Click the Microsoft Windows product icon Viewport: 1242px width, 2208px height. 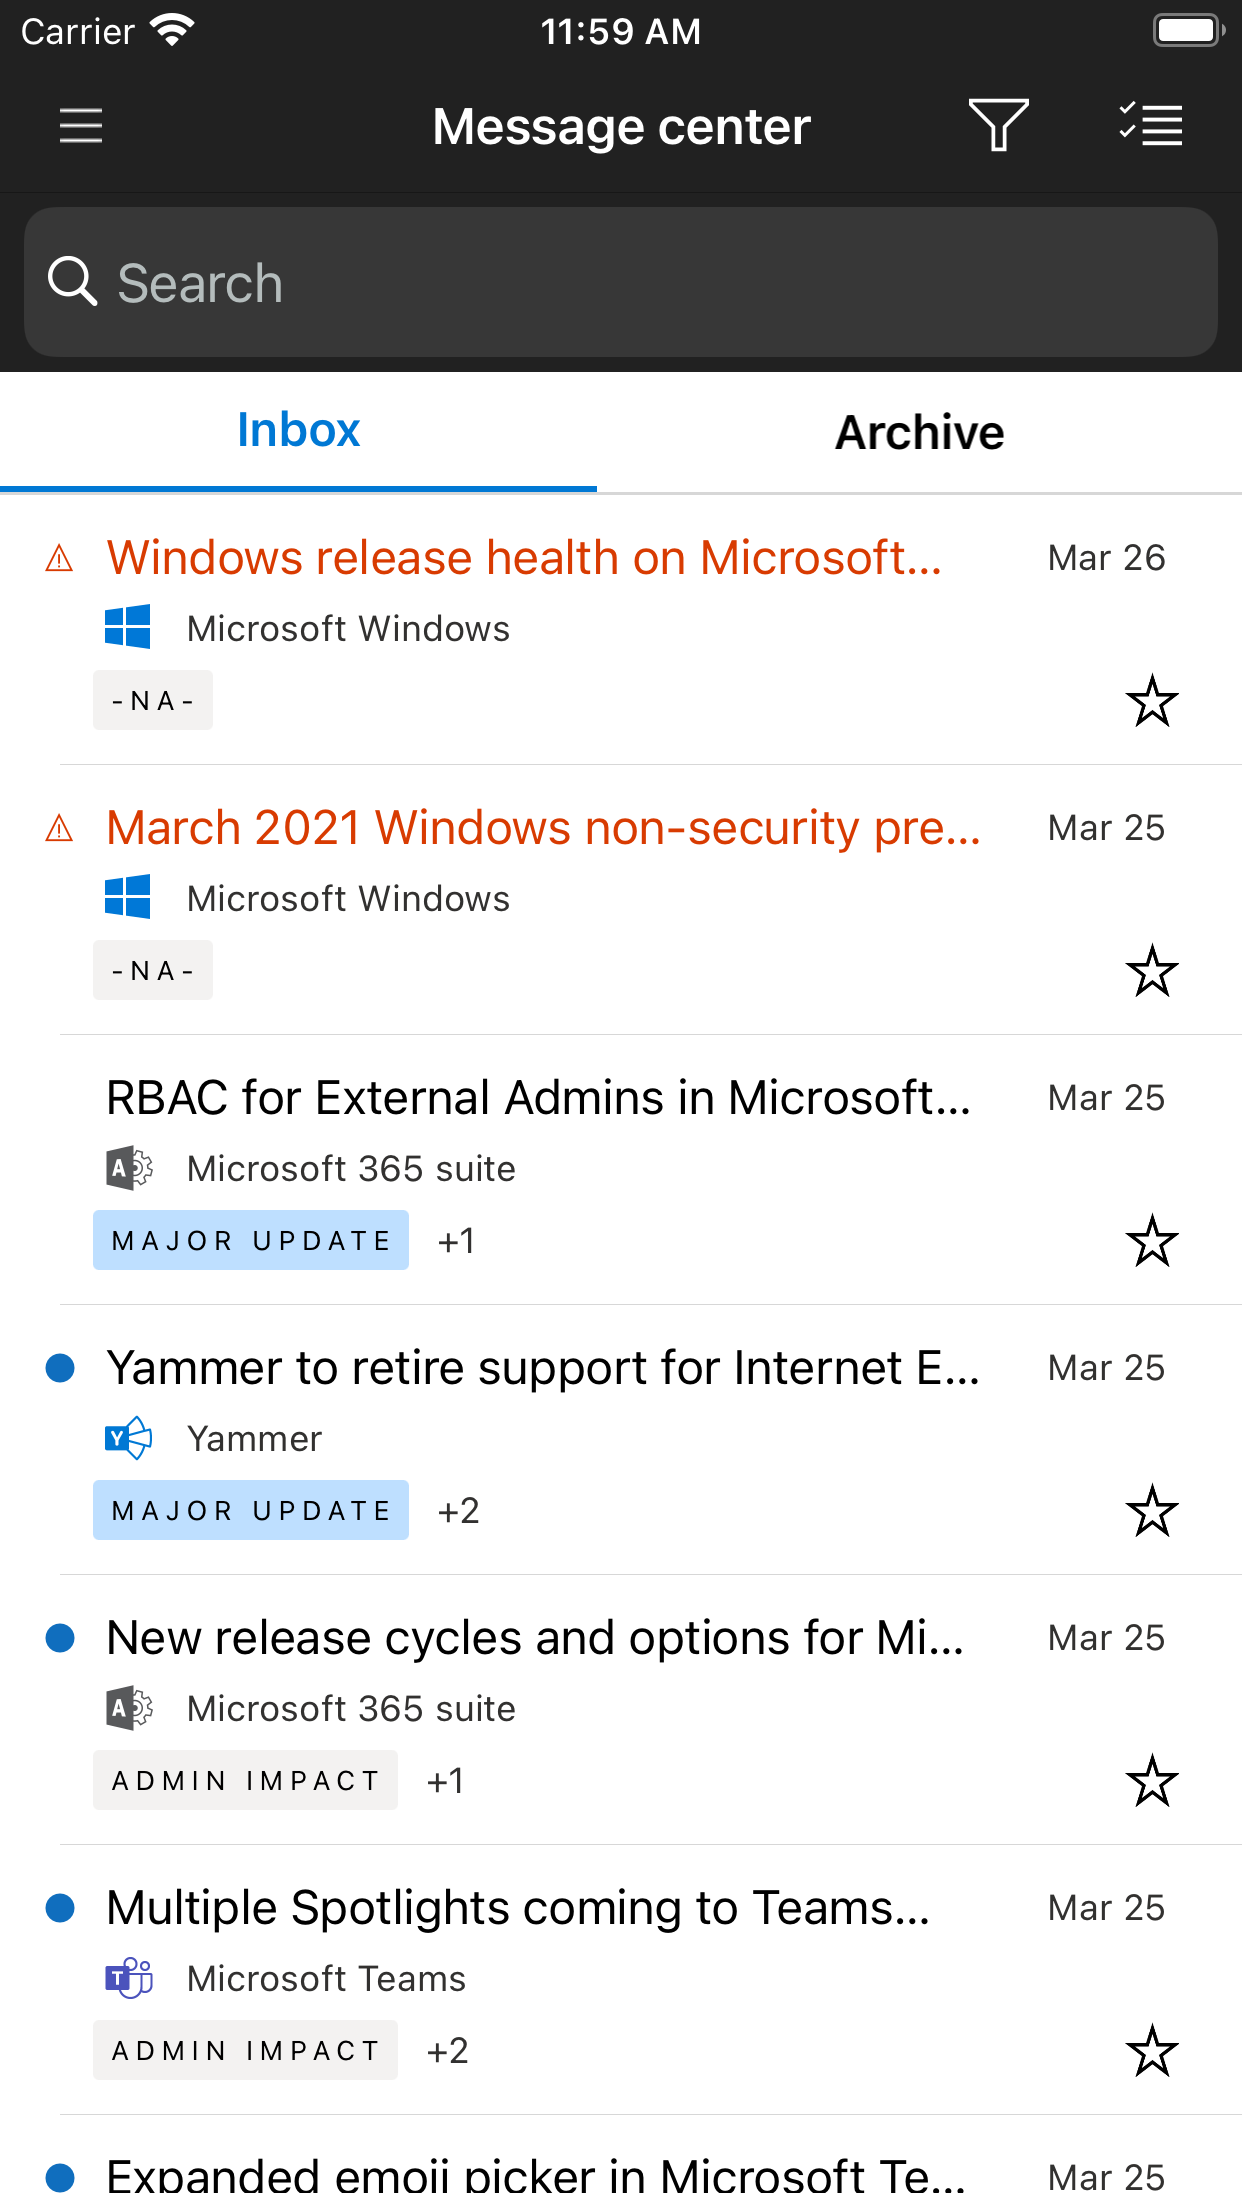tap(126, 628)
